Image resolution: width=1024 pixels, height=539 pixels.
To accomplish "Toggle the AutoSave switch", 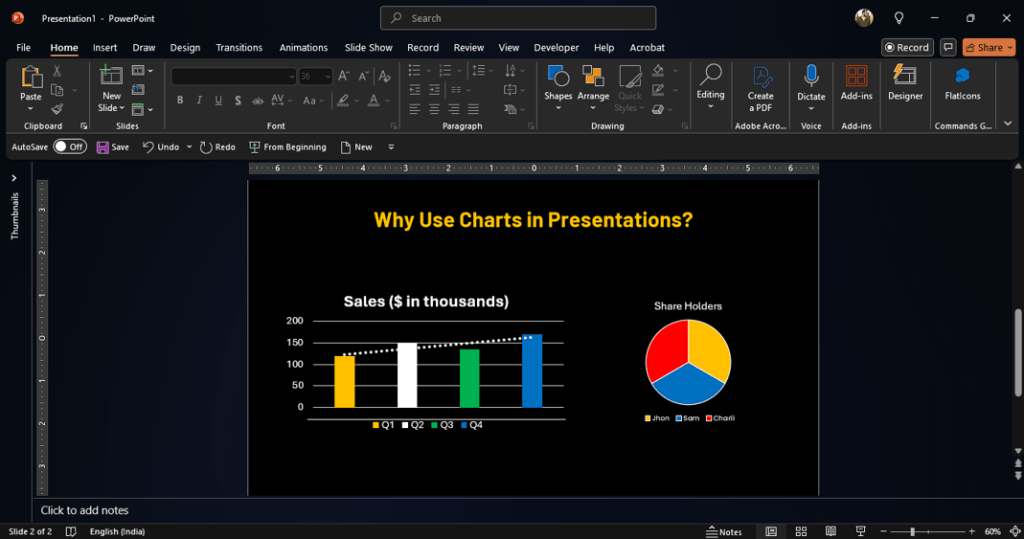I will 69,147.
